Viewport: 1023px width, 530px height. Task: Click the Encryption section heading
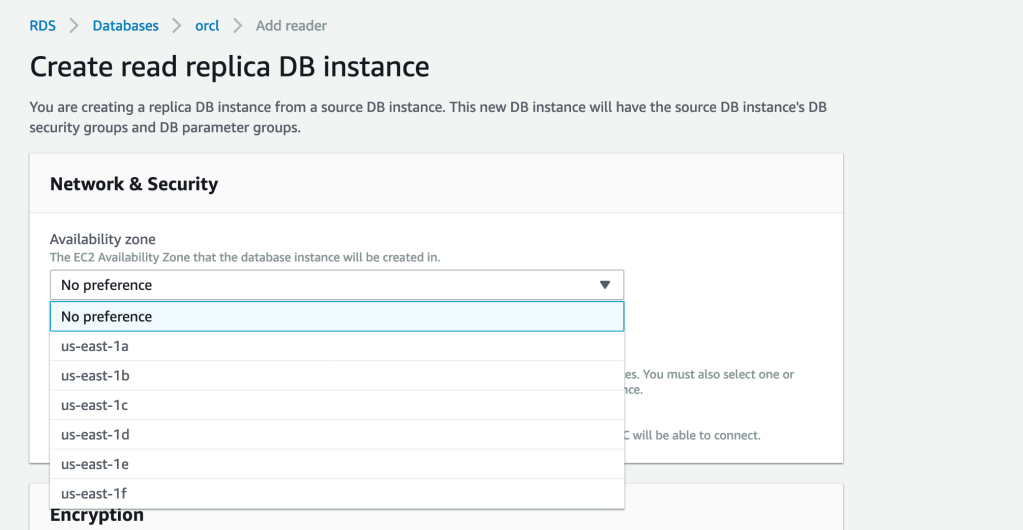[97, 515]
